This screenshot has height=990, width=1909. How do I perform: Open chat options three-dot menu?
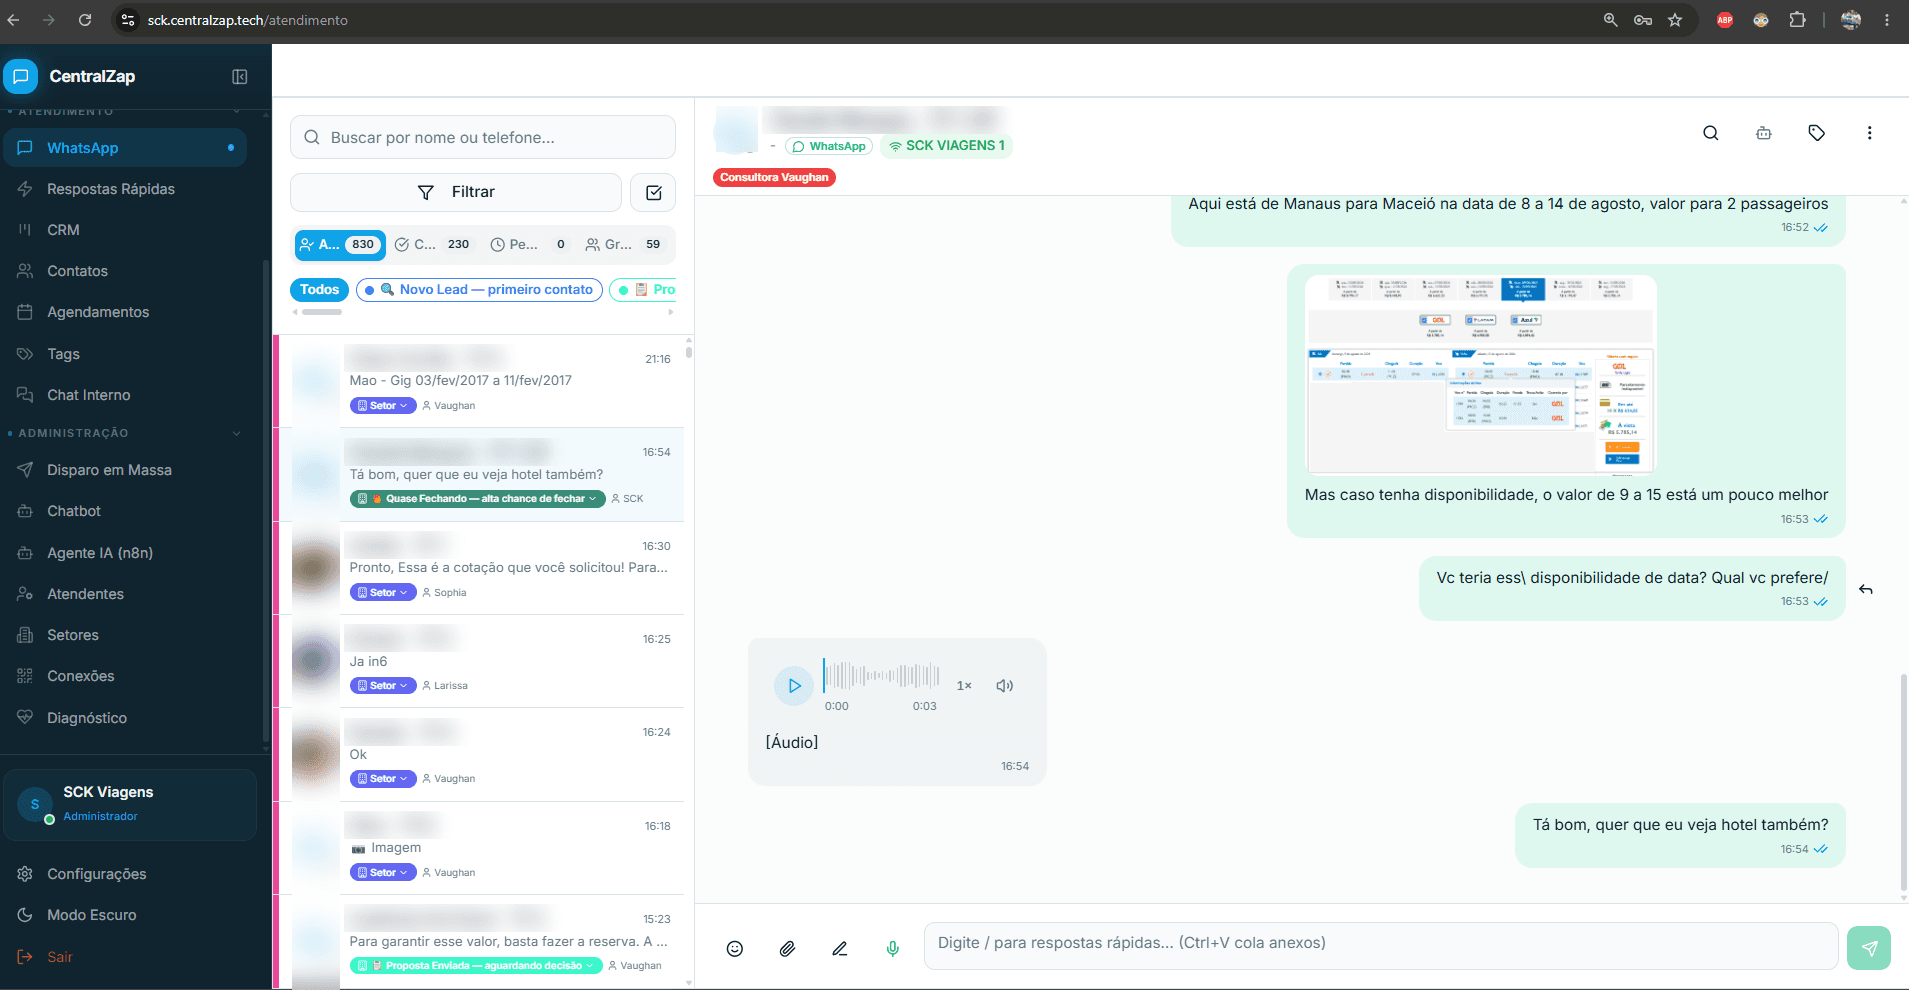coord(1869,133)
